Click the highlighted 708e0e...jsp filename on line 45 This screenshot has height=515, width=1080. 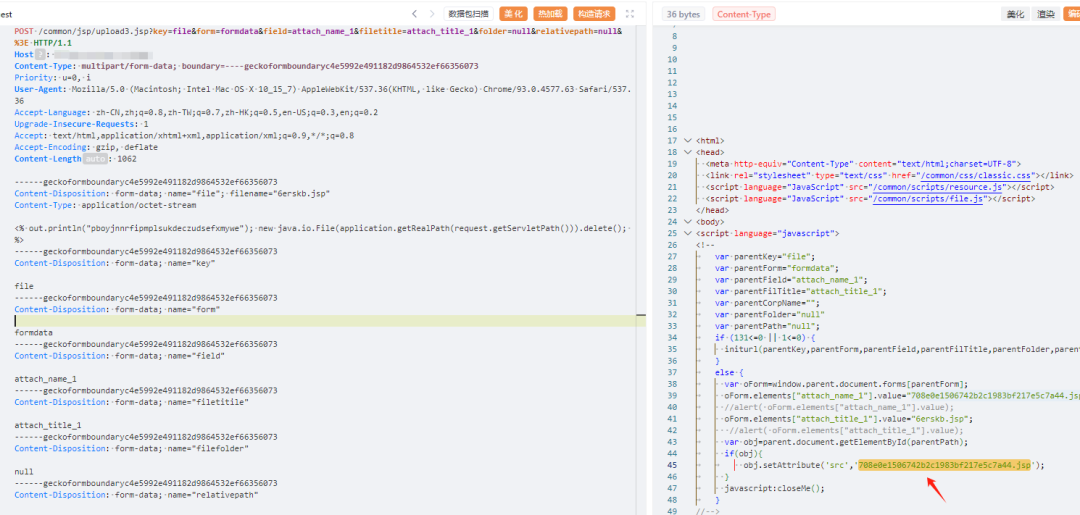click(944, 465)
